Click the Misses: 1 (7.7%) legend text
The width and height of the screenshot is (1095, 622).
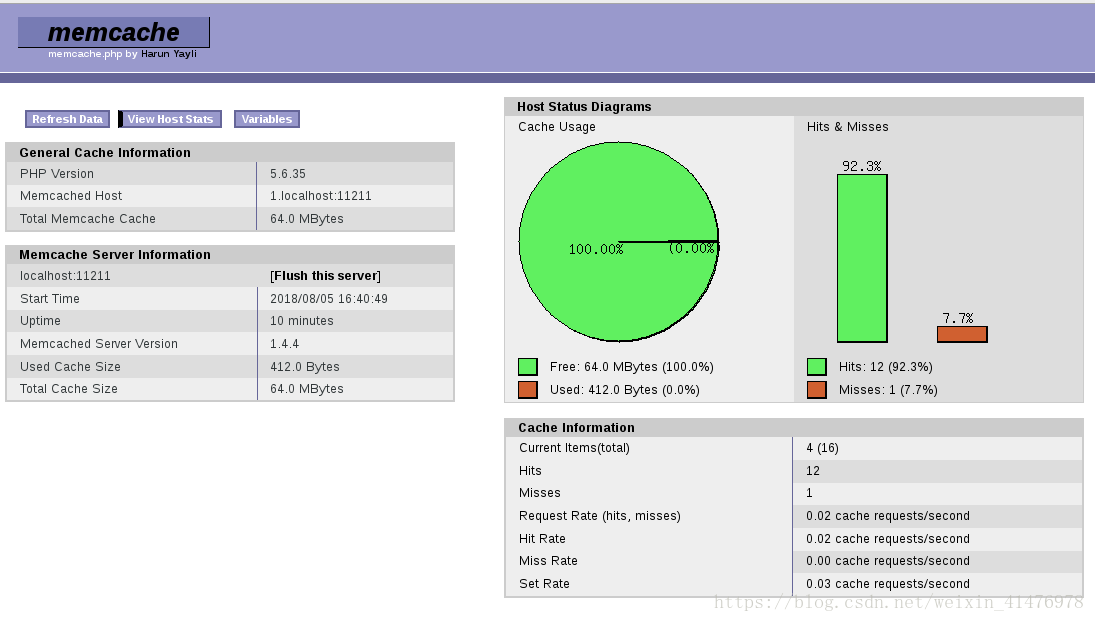click(888, 390)
